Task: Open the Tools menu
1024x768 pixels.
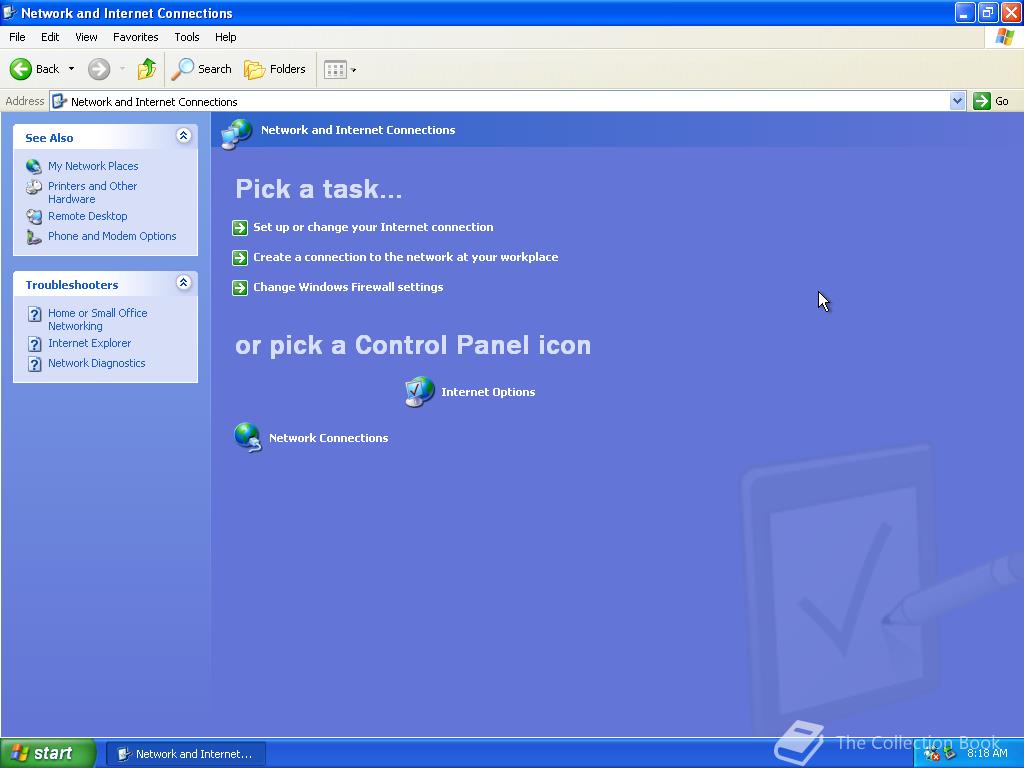Action: coord(186,37)
